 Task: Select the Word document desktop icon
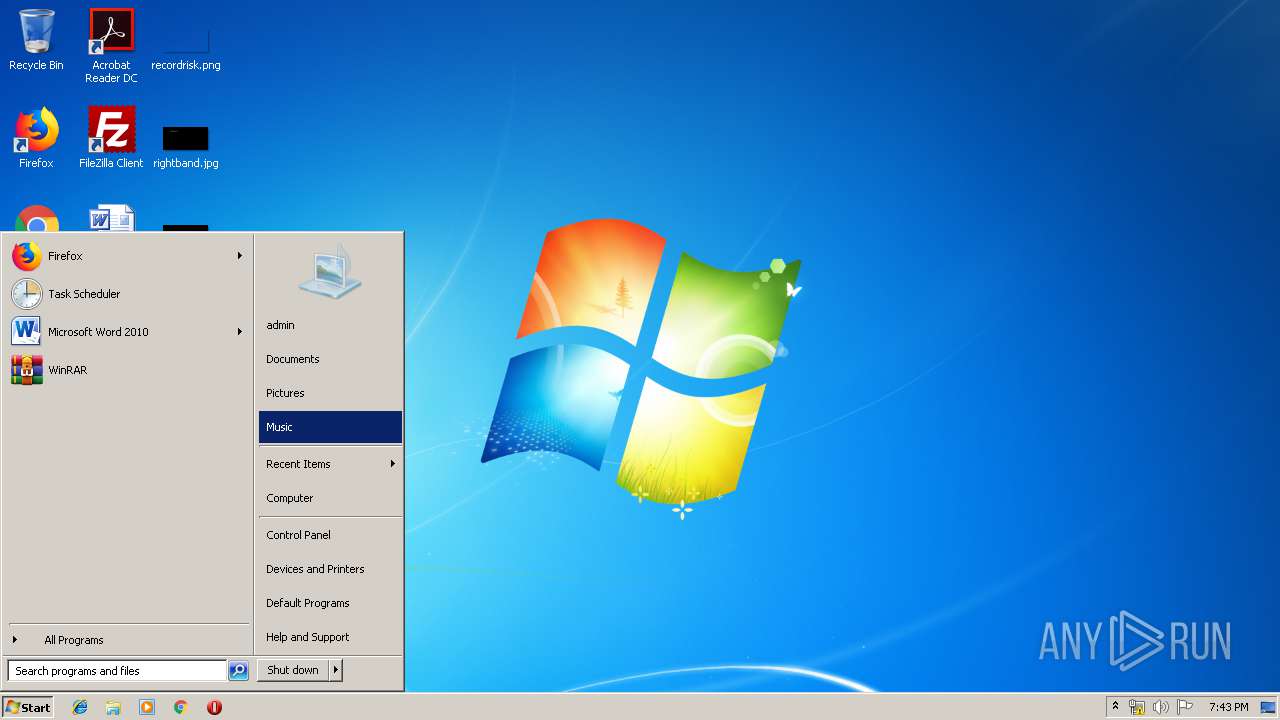point(111,218)
